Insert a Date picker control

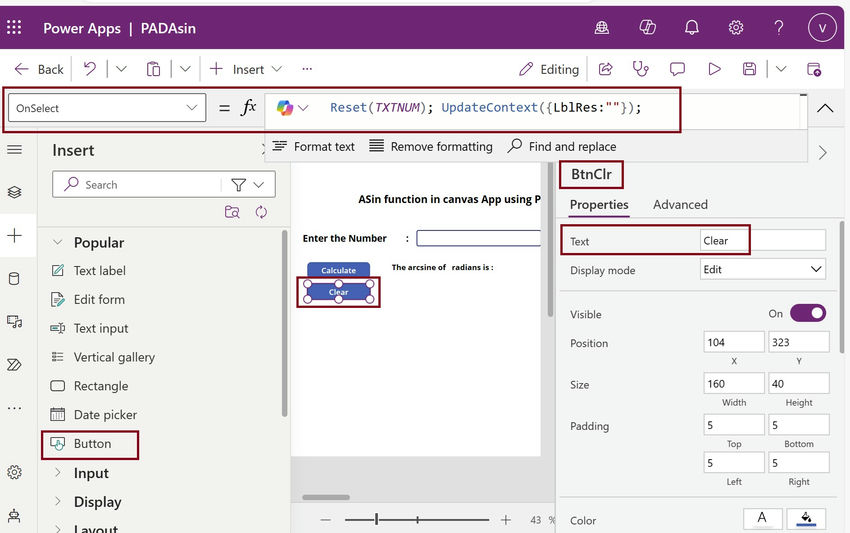93,415
